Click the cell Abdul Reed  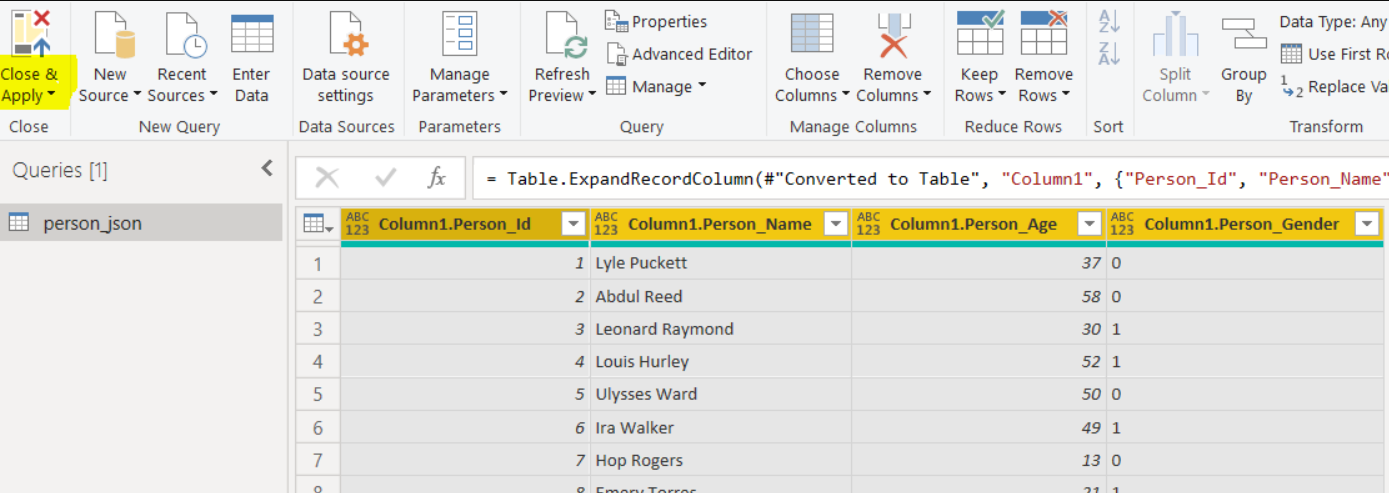click(x=720, y=296)
